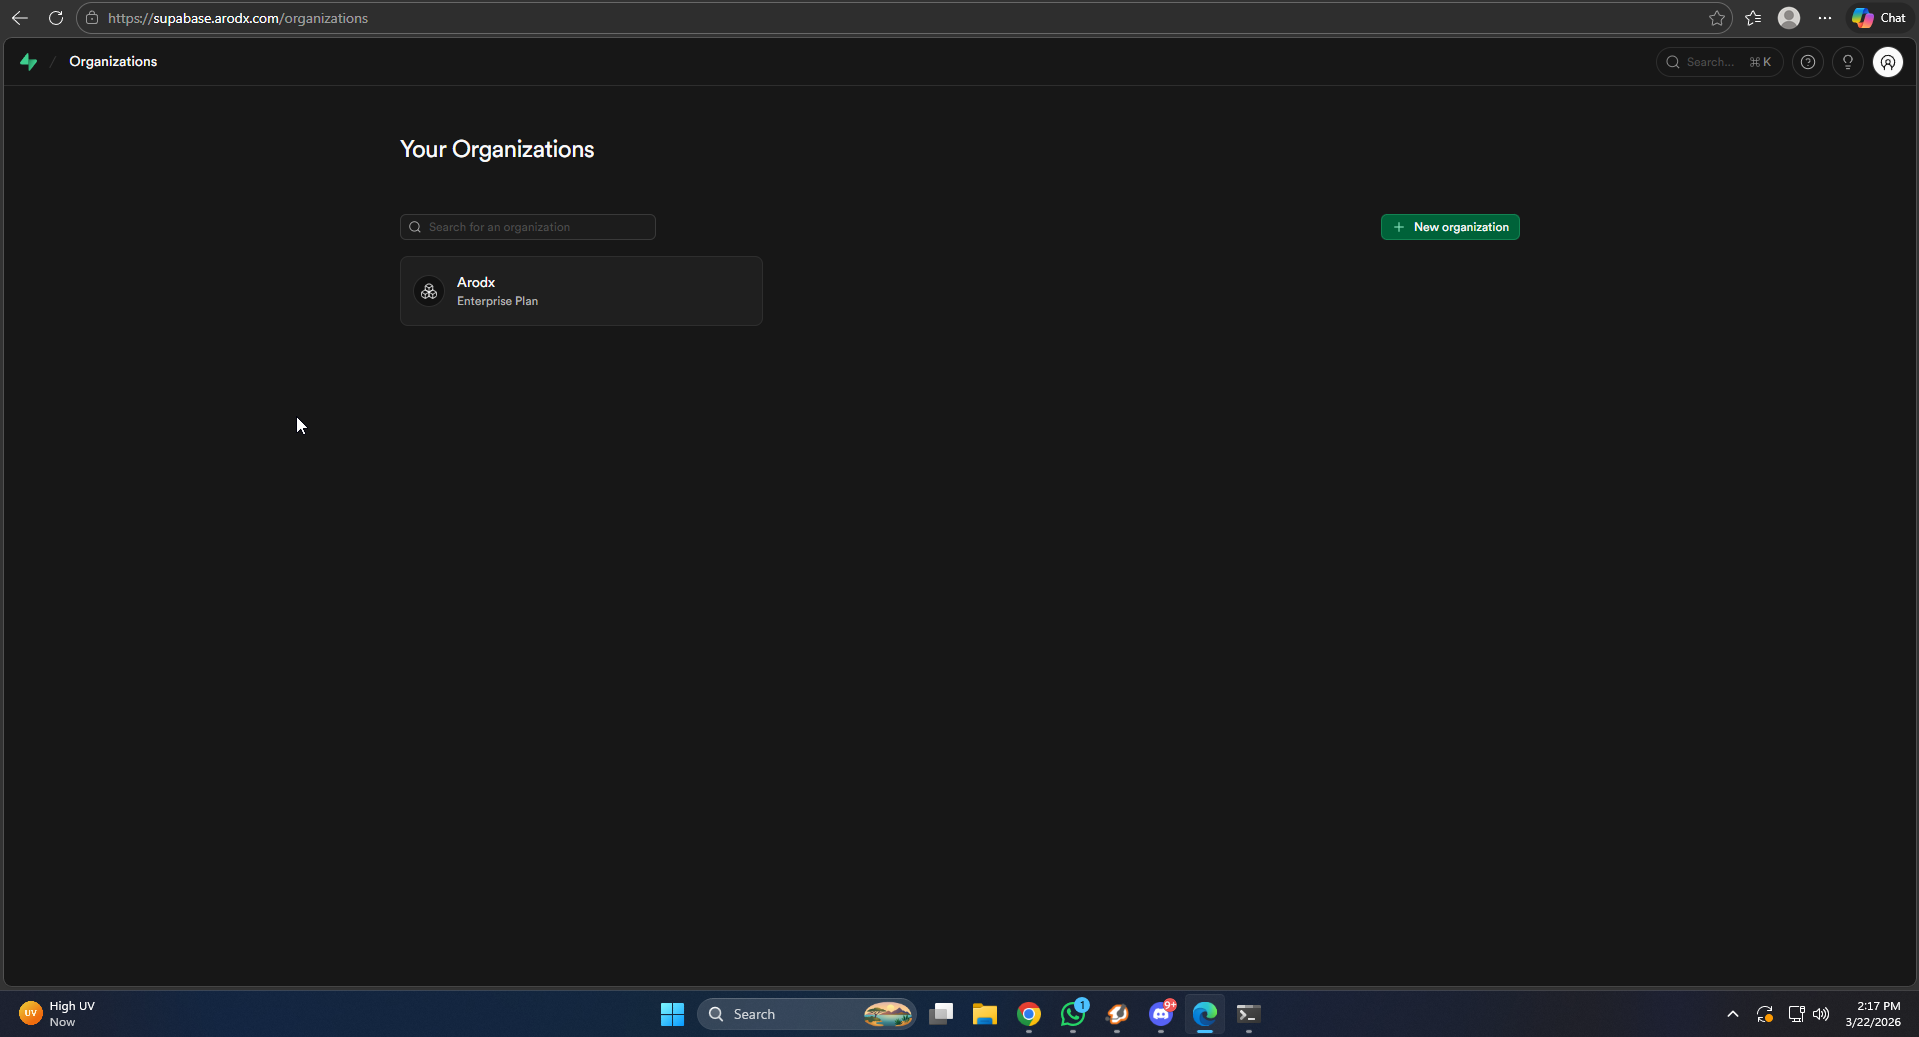Open the help question-mark menu
Viewport: 1919px width, 1037px height.
pos(1808,62)
